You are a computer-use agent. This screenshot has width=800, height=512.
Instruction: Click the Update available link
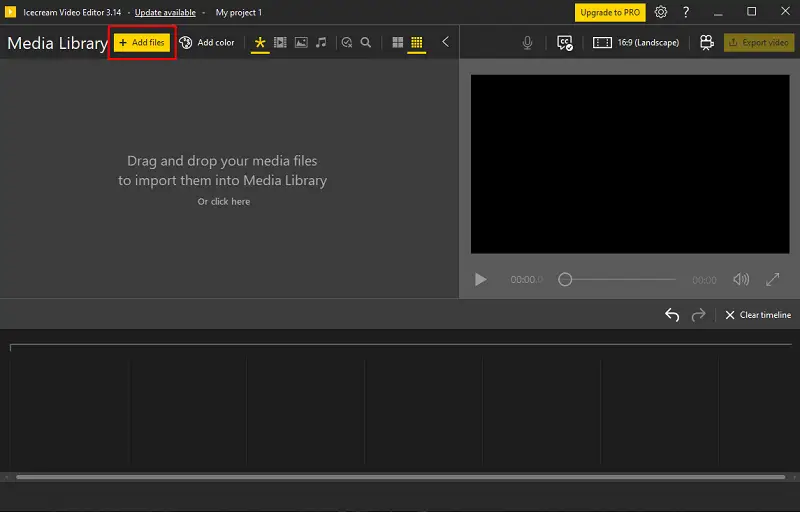pyautogui.click(x=165, y=12)
